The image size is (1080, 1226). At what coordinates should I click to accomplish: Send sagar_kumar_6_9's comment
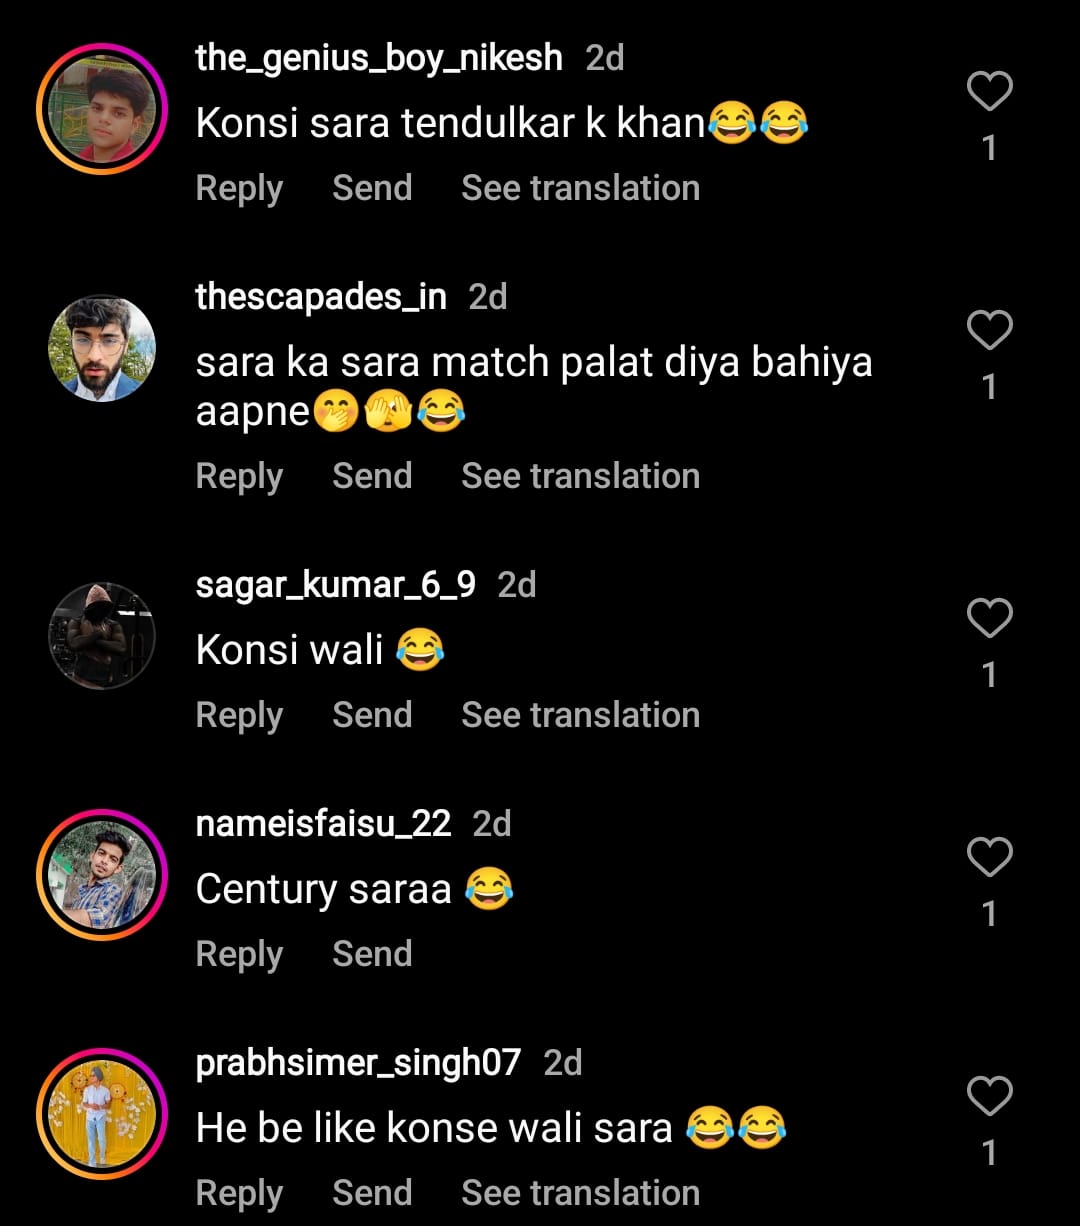point(372,715)
